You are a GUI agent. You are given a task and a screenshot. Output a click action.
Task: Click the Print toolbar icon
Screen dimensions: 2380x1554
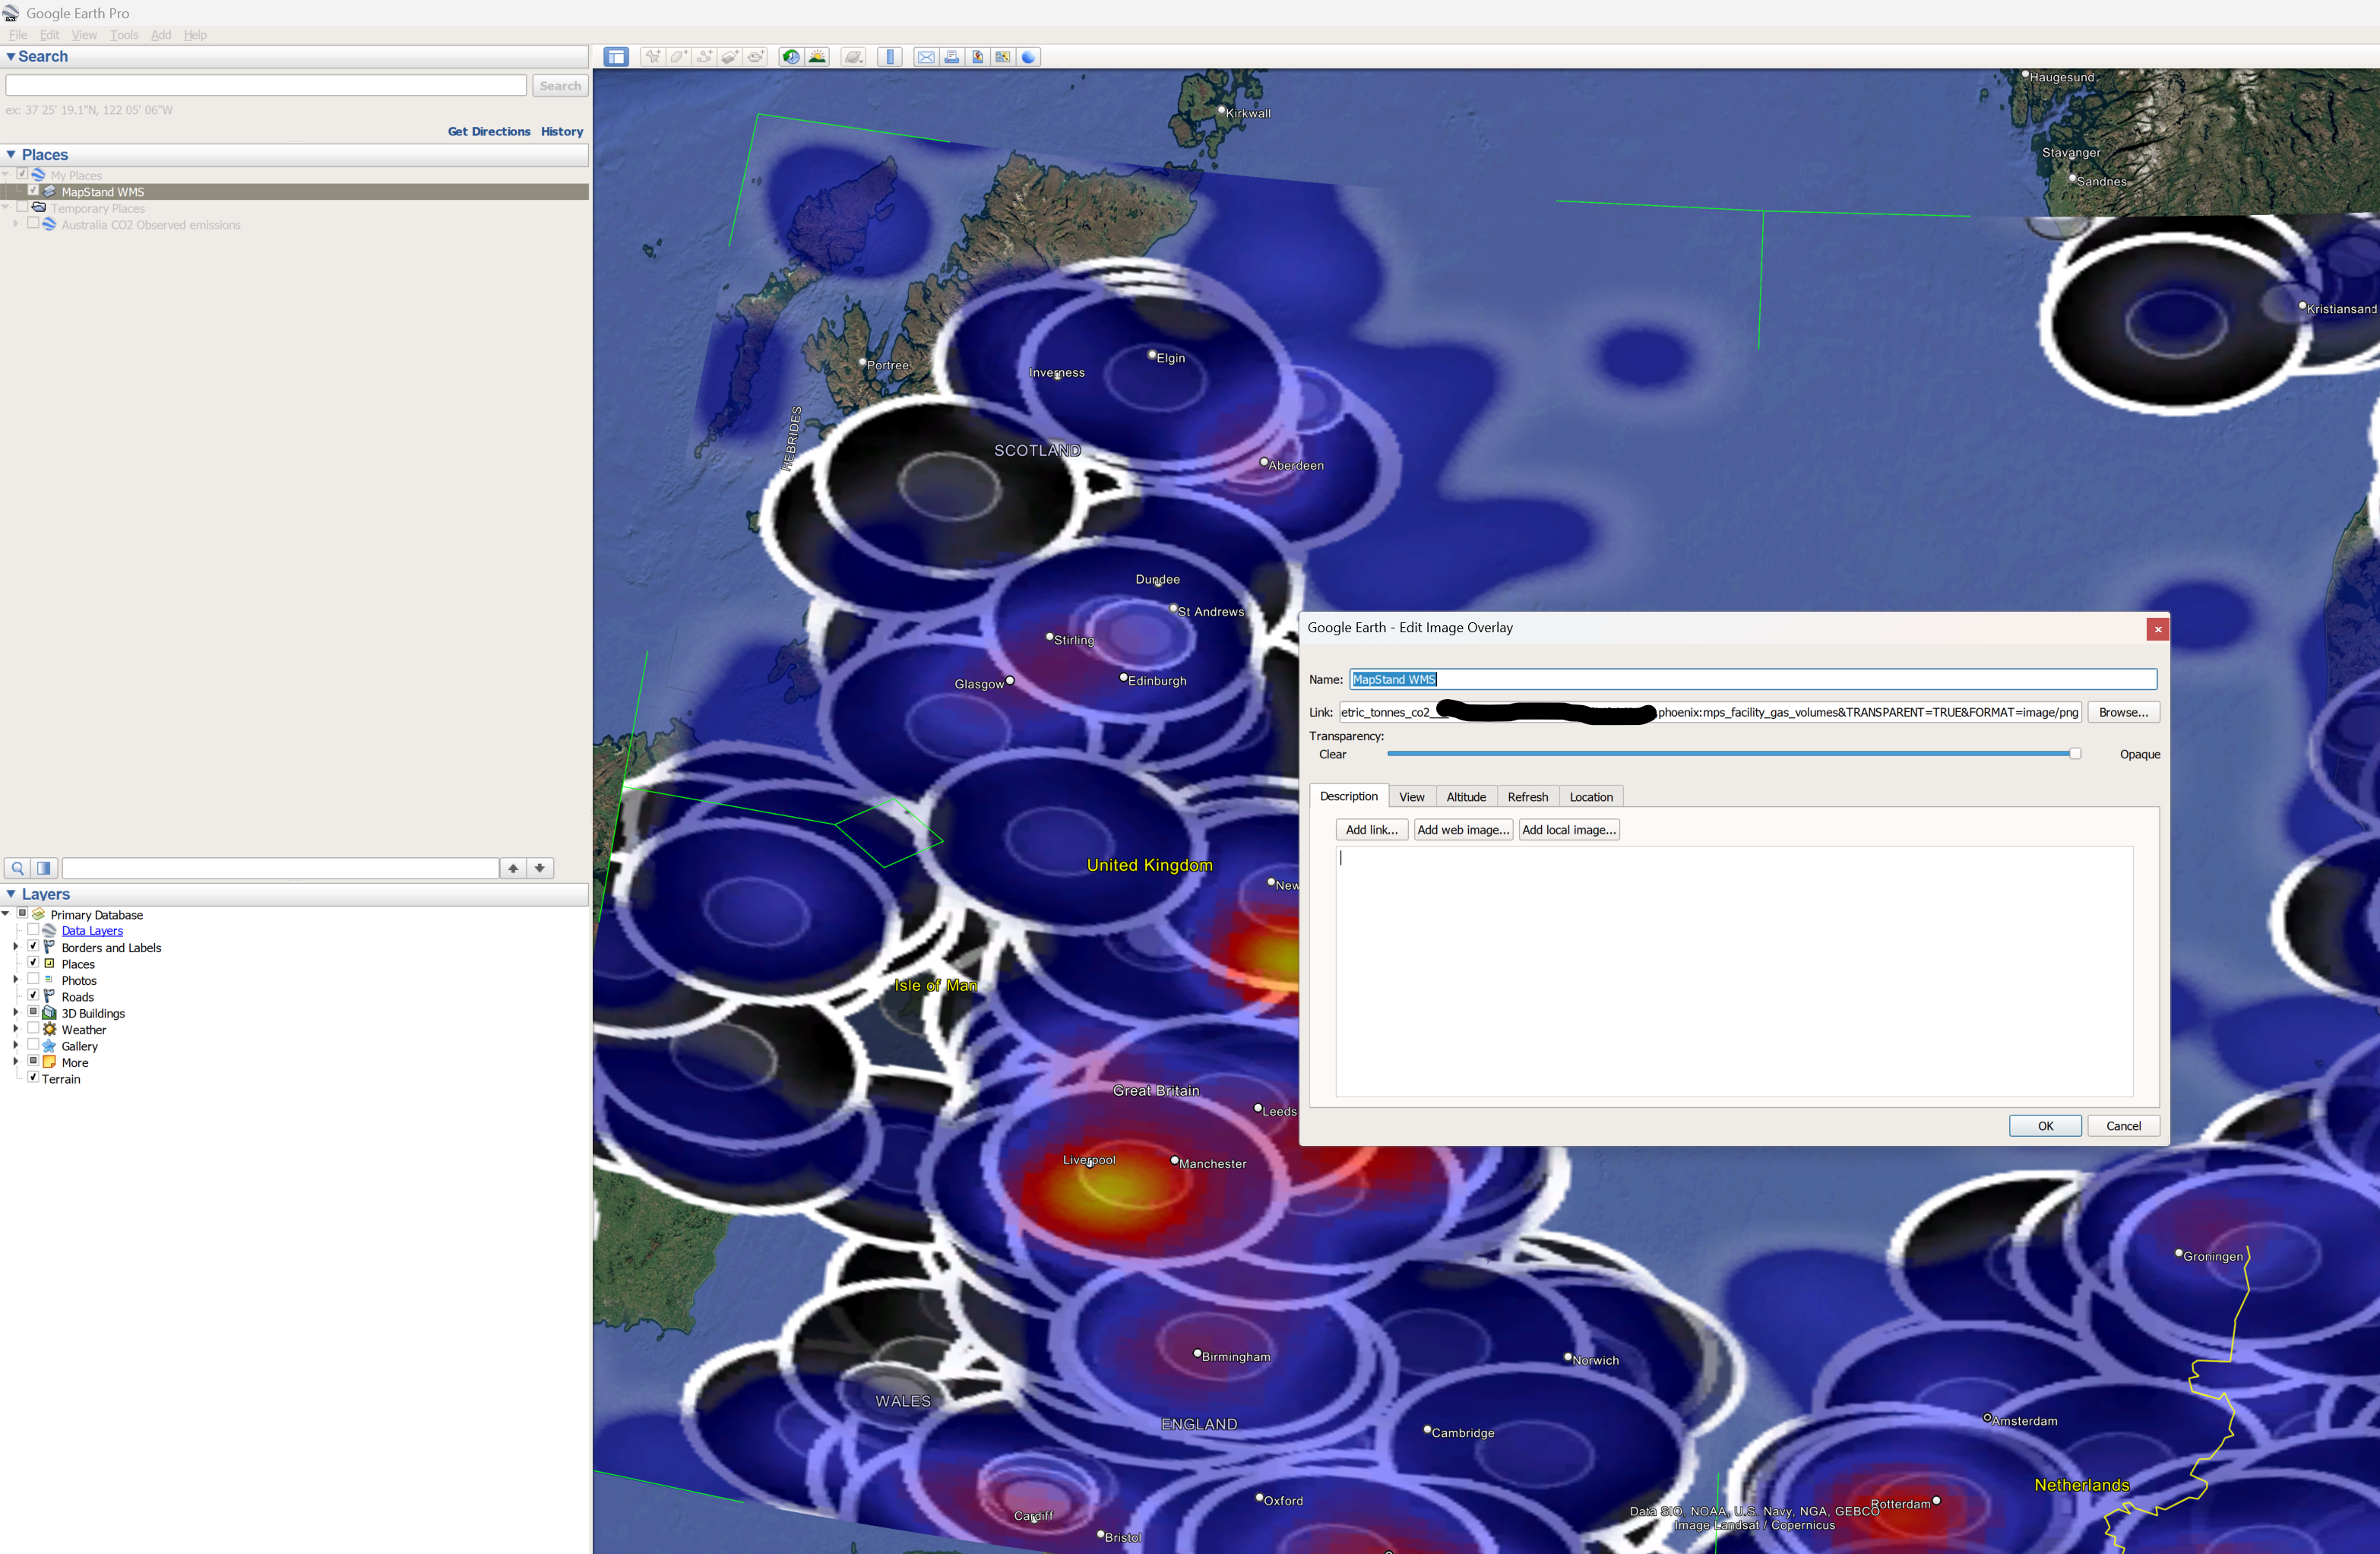[952, 57]
